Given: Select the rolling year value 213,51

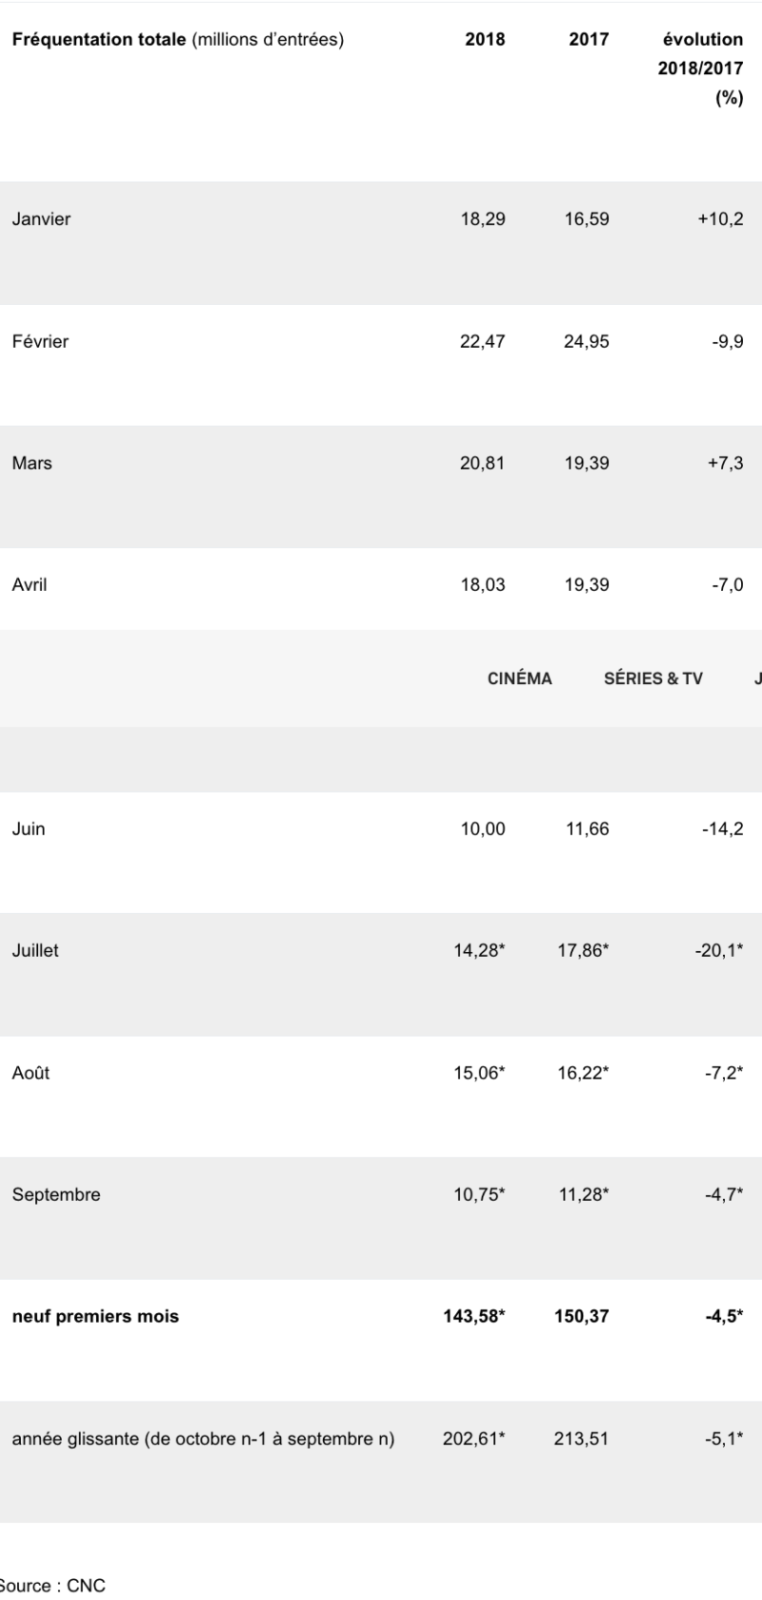Looking at the screenshot, I should tap(581, 1439).
